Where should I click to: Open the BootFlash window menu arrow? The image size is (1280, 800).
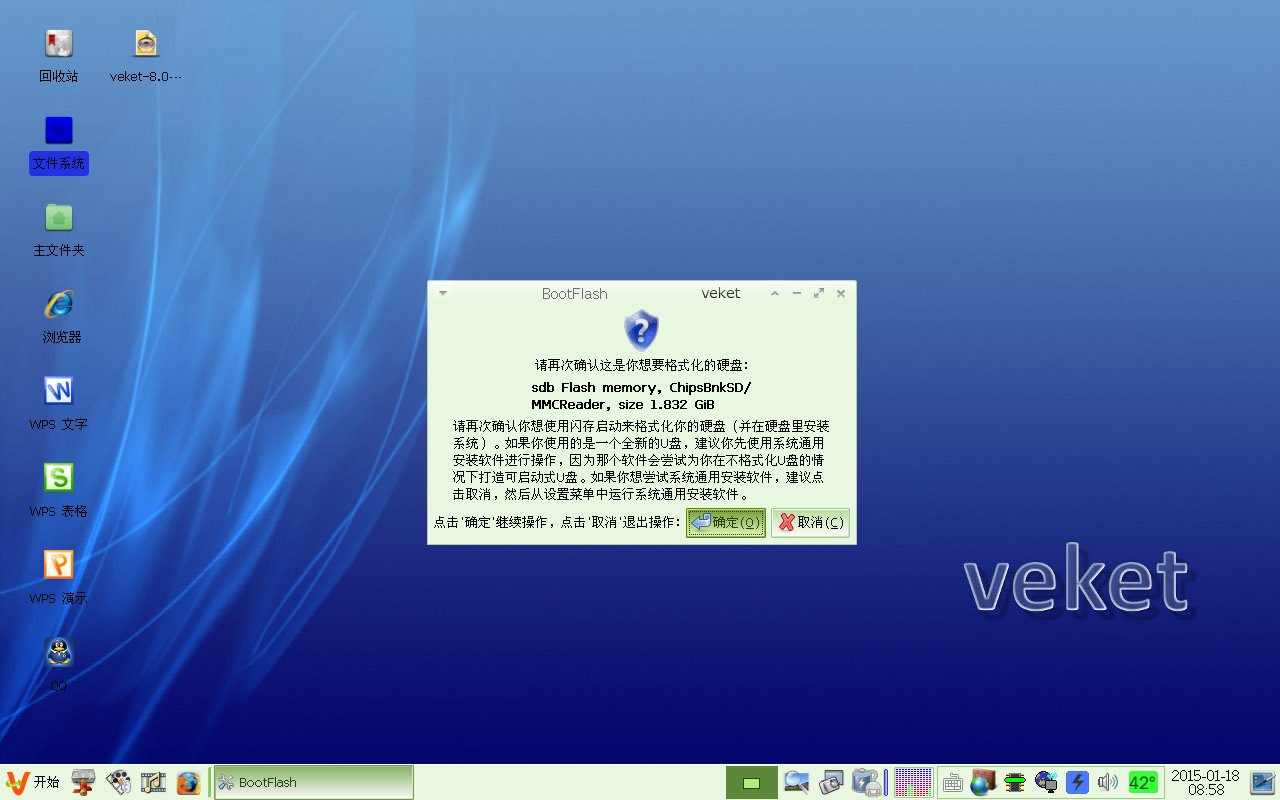443,293
